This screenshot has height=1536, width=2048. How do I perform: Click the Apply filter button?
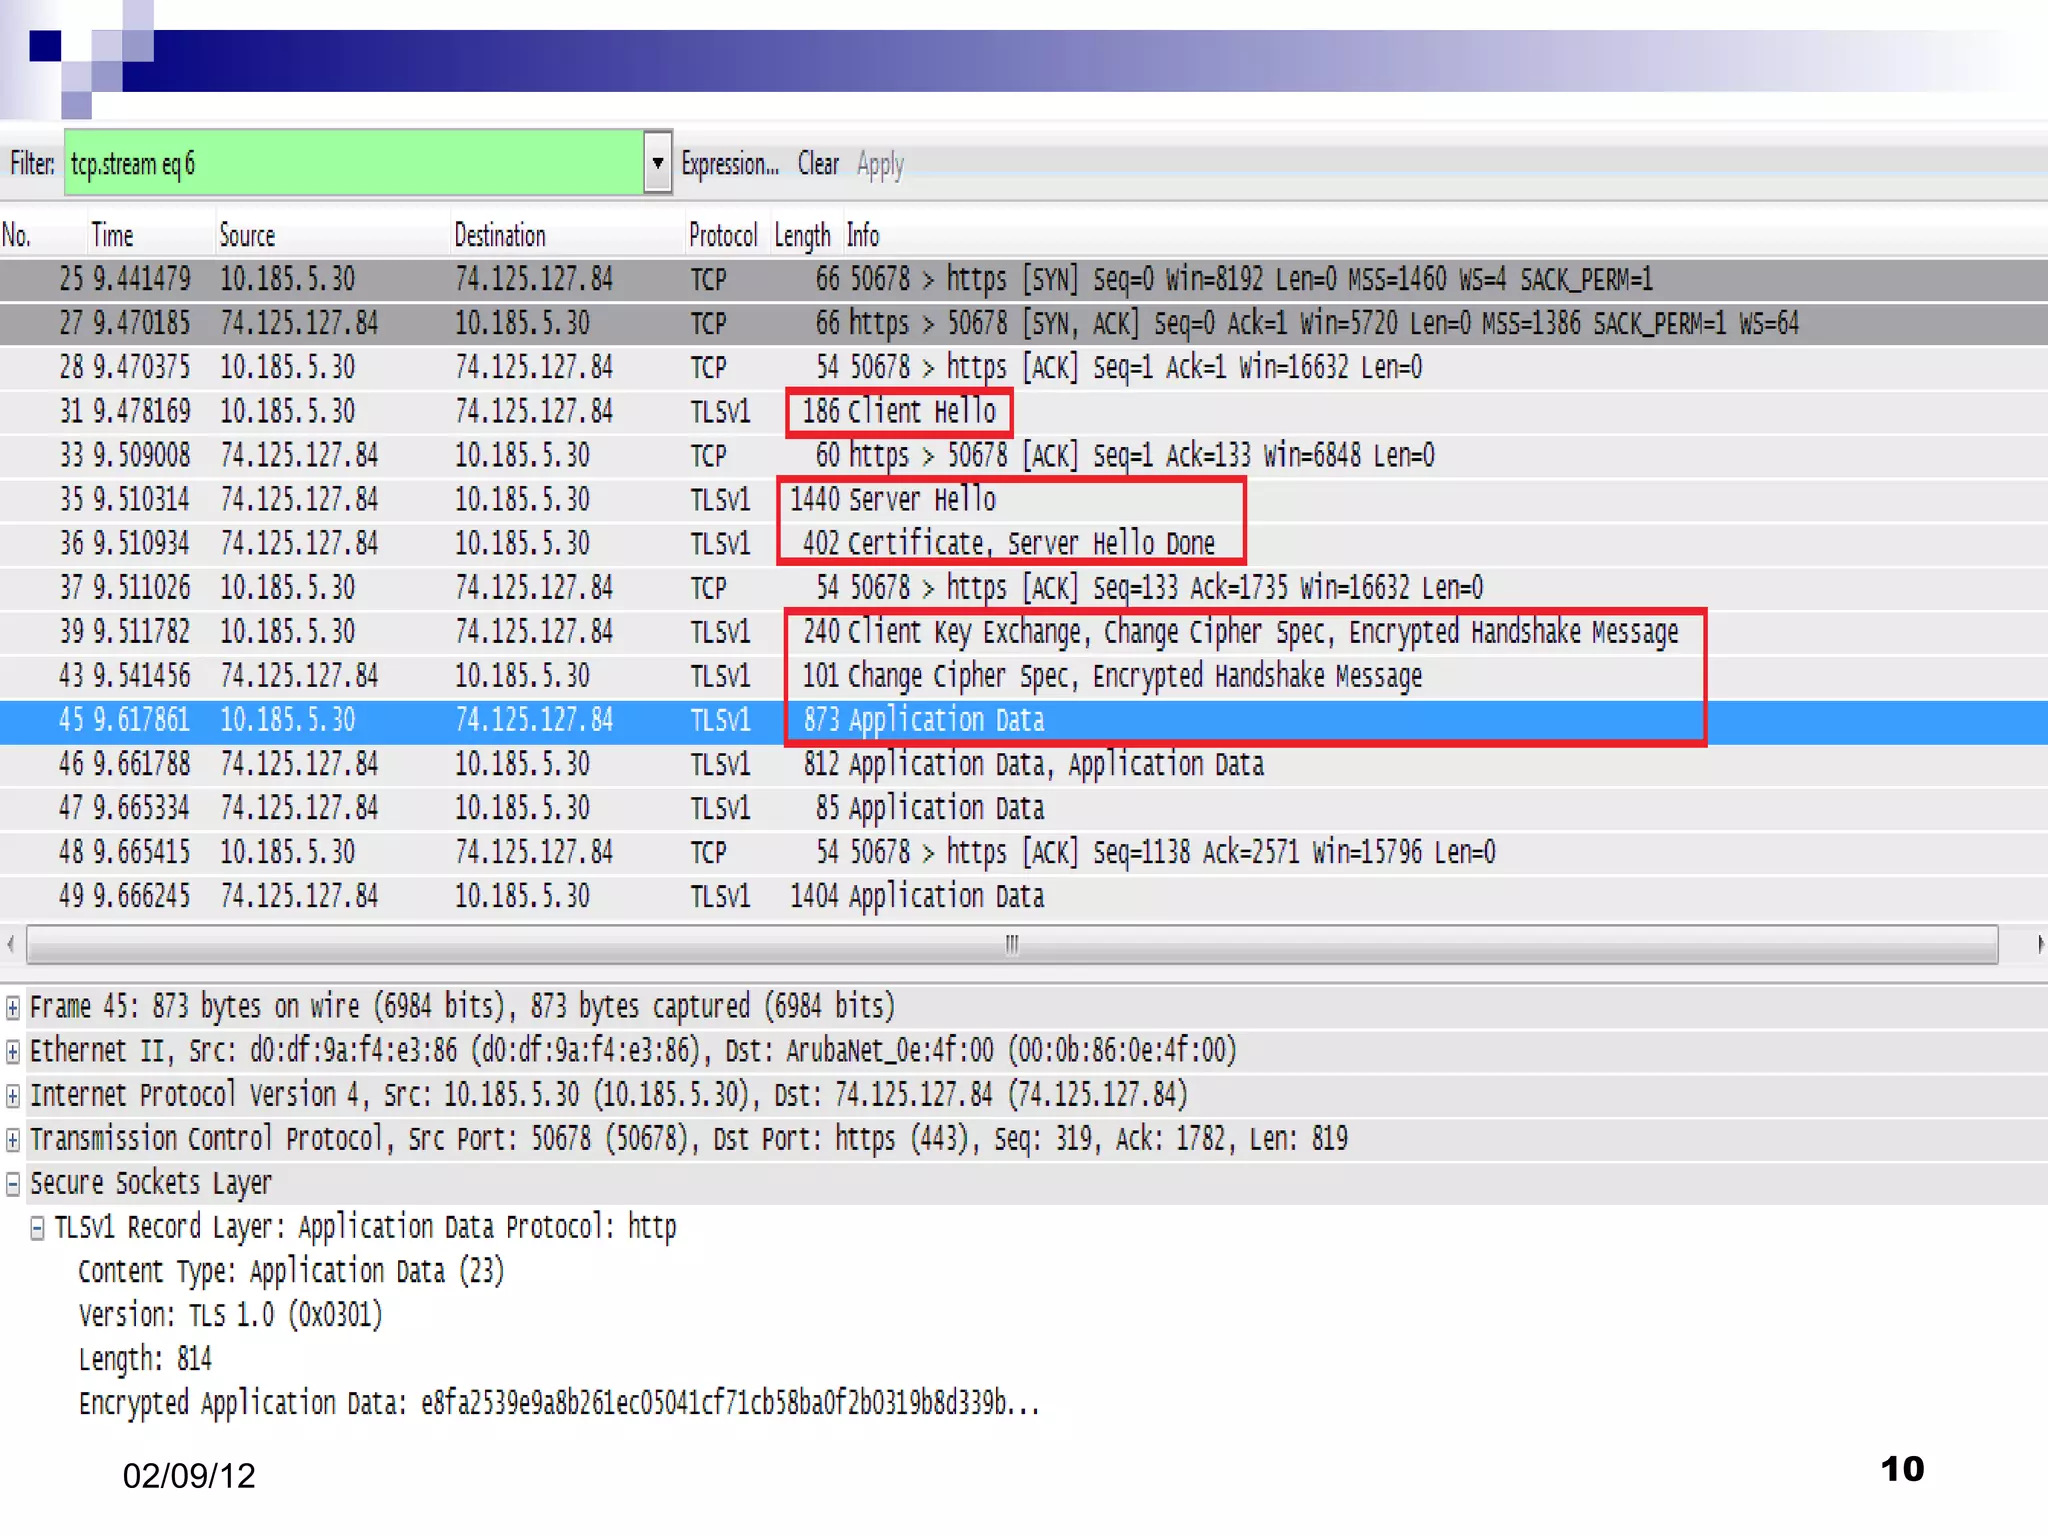point(880,164)
